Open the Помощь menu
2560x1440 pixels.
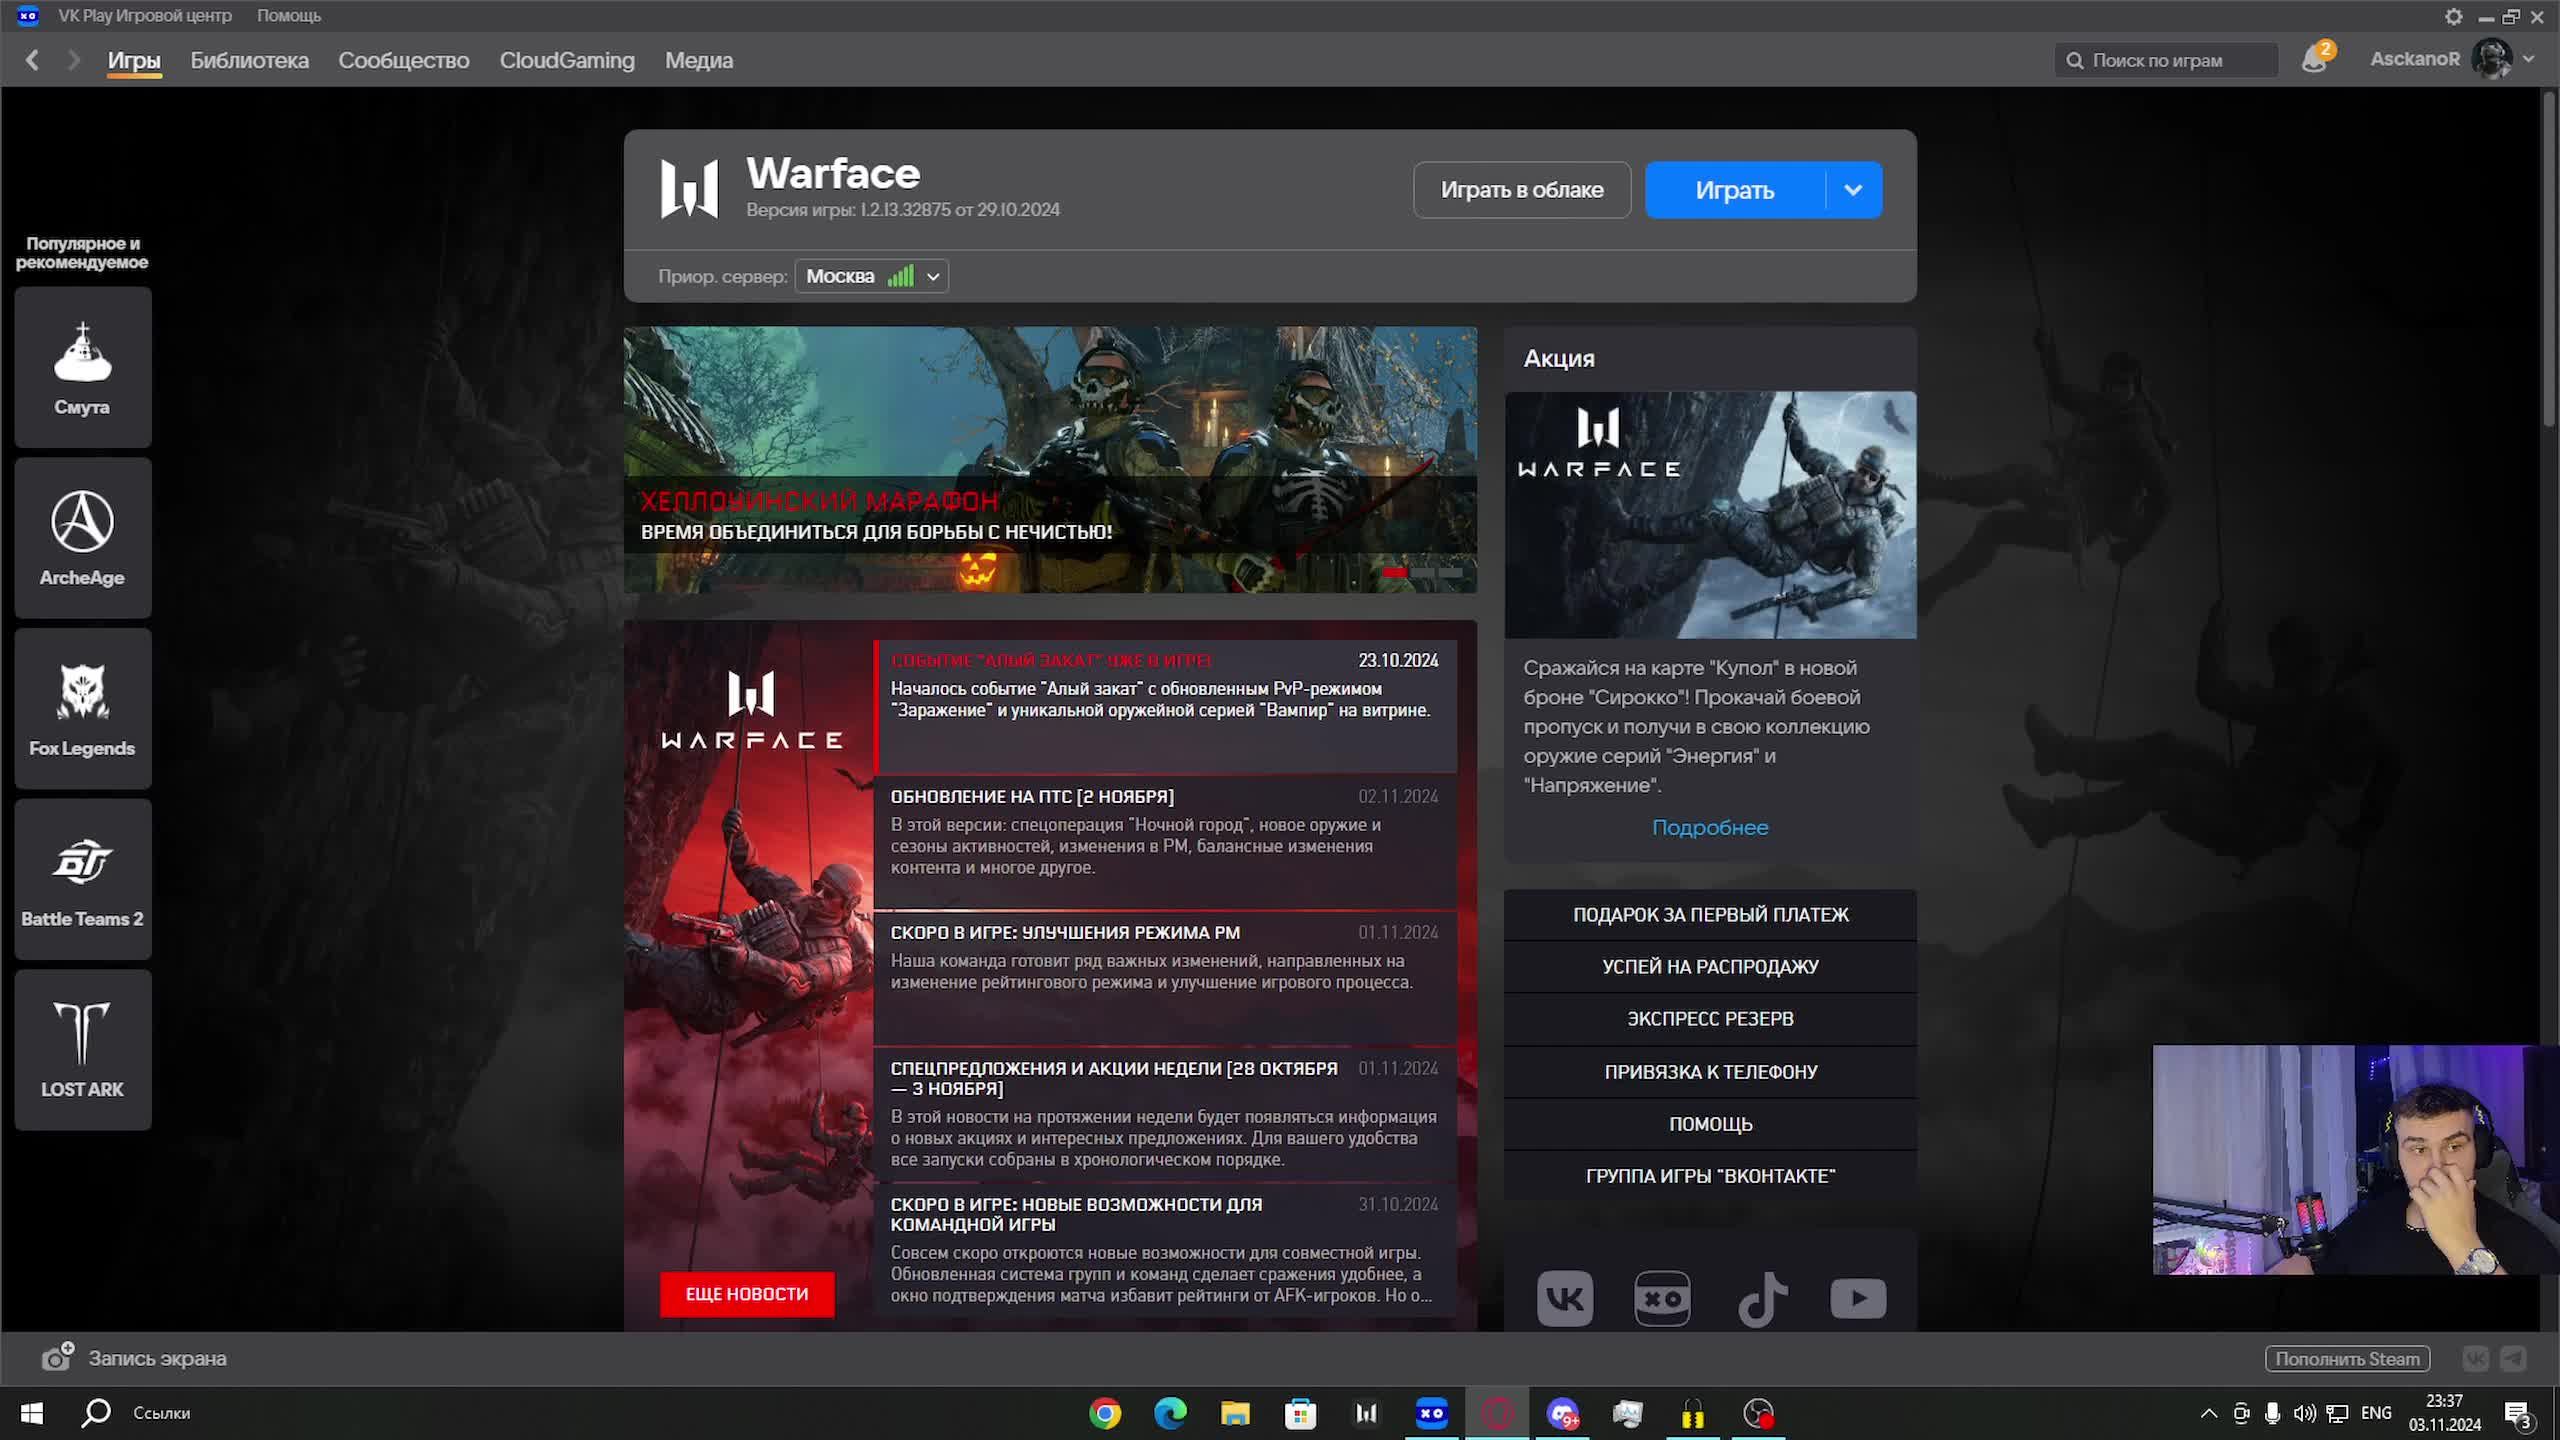[288, 15]
